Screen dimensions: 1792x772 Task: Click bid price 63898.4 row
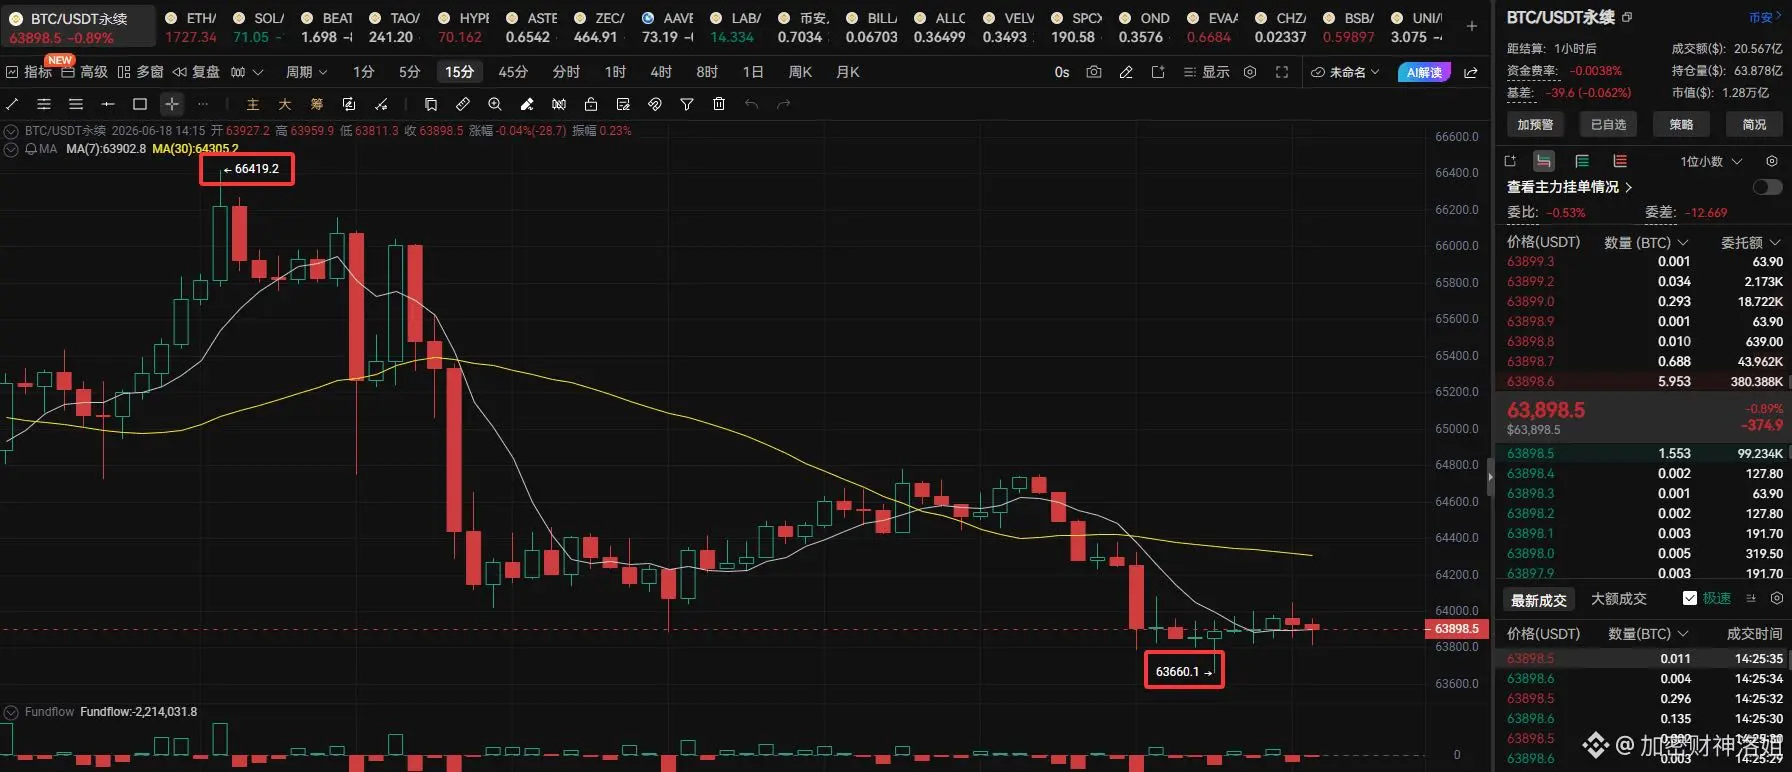(1644, 474)
